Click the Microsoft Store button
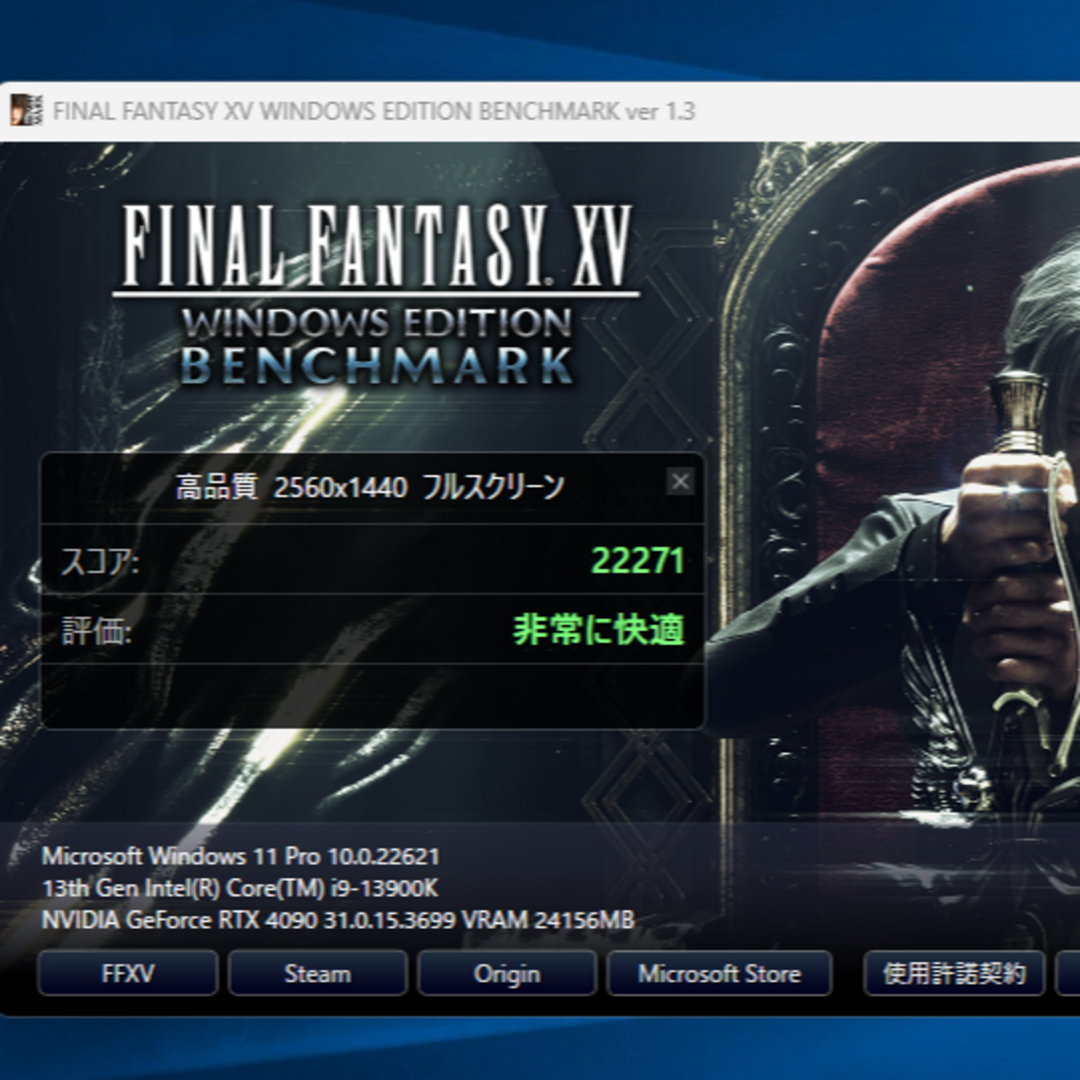This screenshot has width=1080, height=1080. click(x=719, y=973)
